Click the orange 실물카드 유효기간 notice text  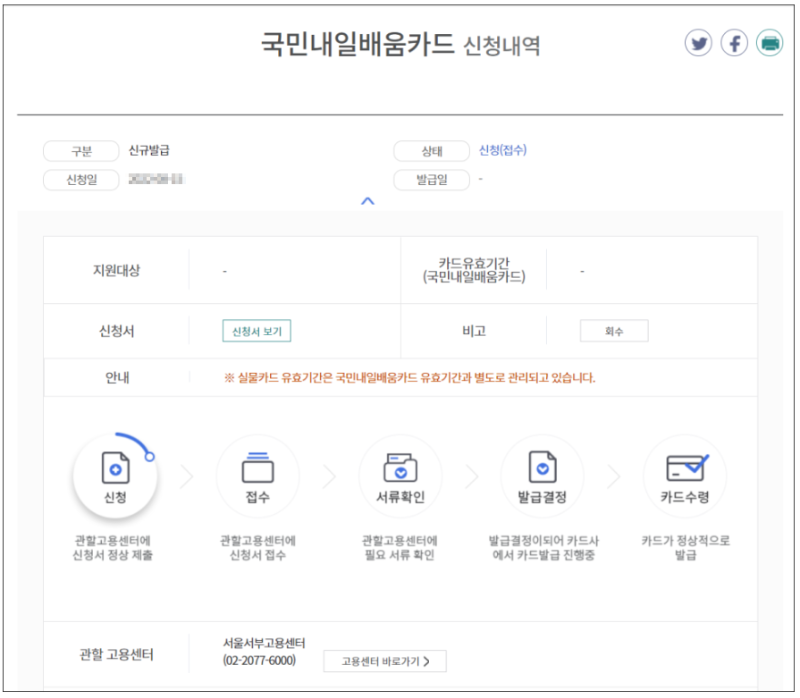tap(410, 378)
